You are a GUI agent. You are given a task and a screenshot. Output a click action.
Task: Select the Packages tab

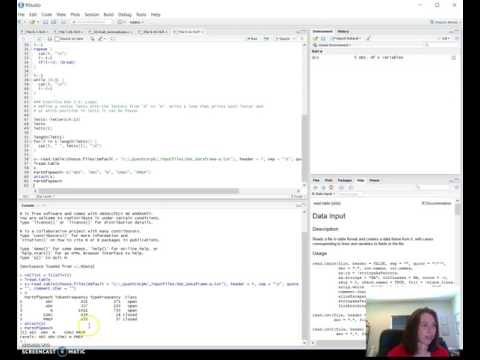coord(345,180)
